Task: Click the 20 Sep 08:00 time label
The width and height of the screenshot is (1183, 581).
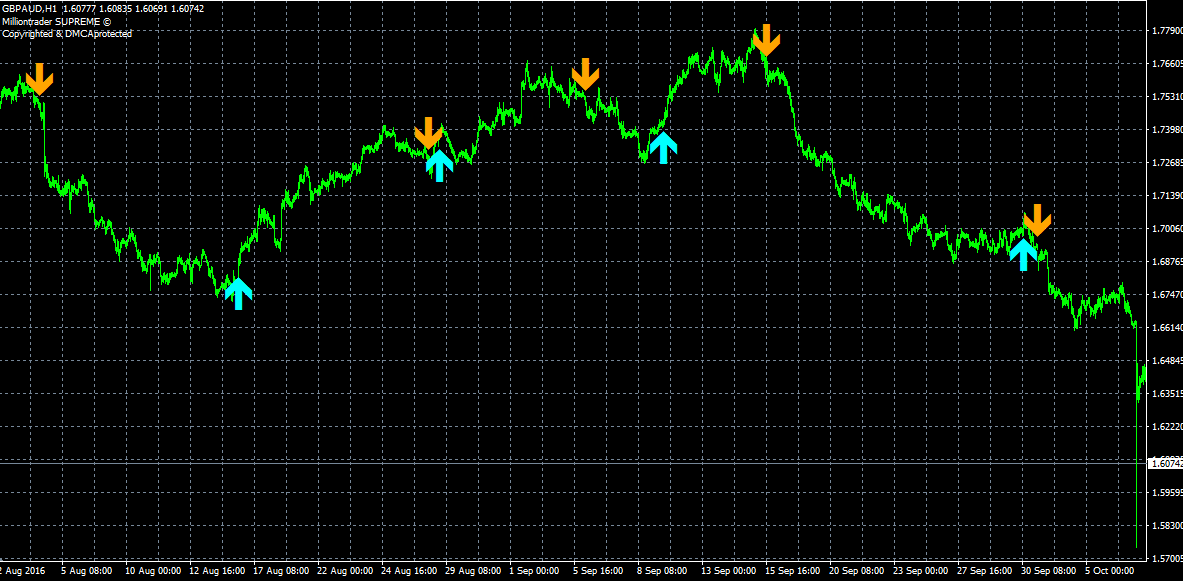Action: click(858, 571)
